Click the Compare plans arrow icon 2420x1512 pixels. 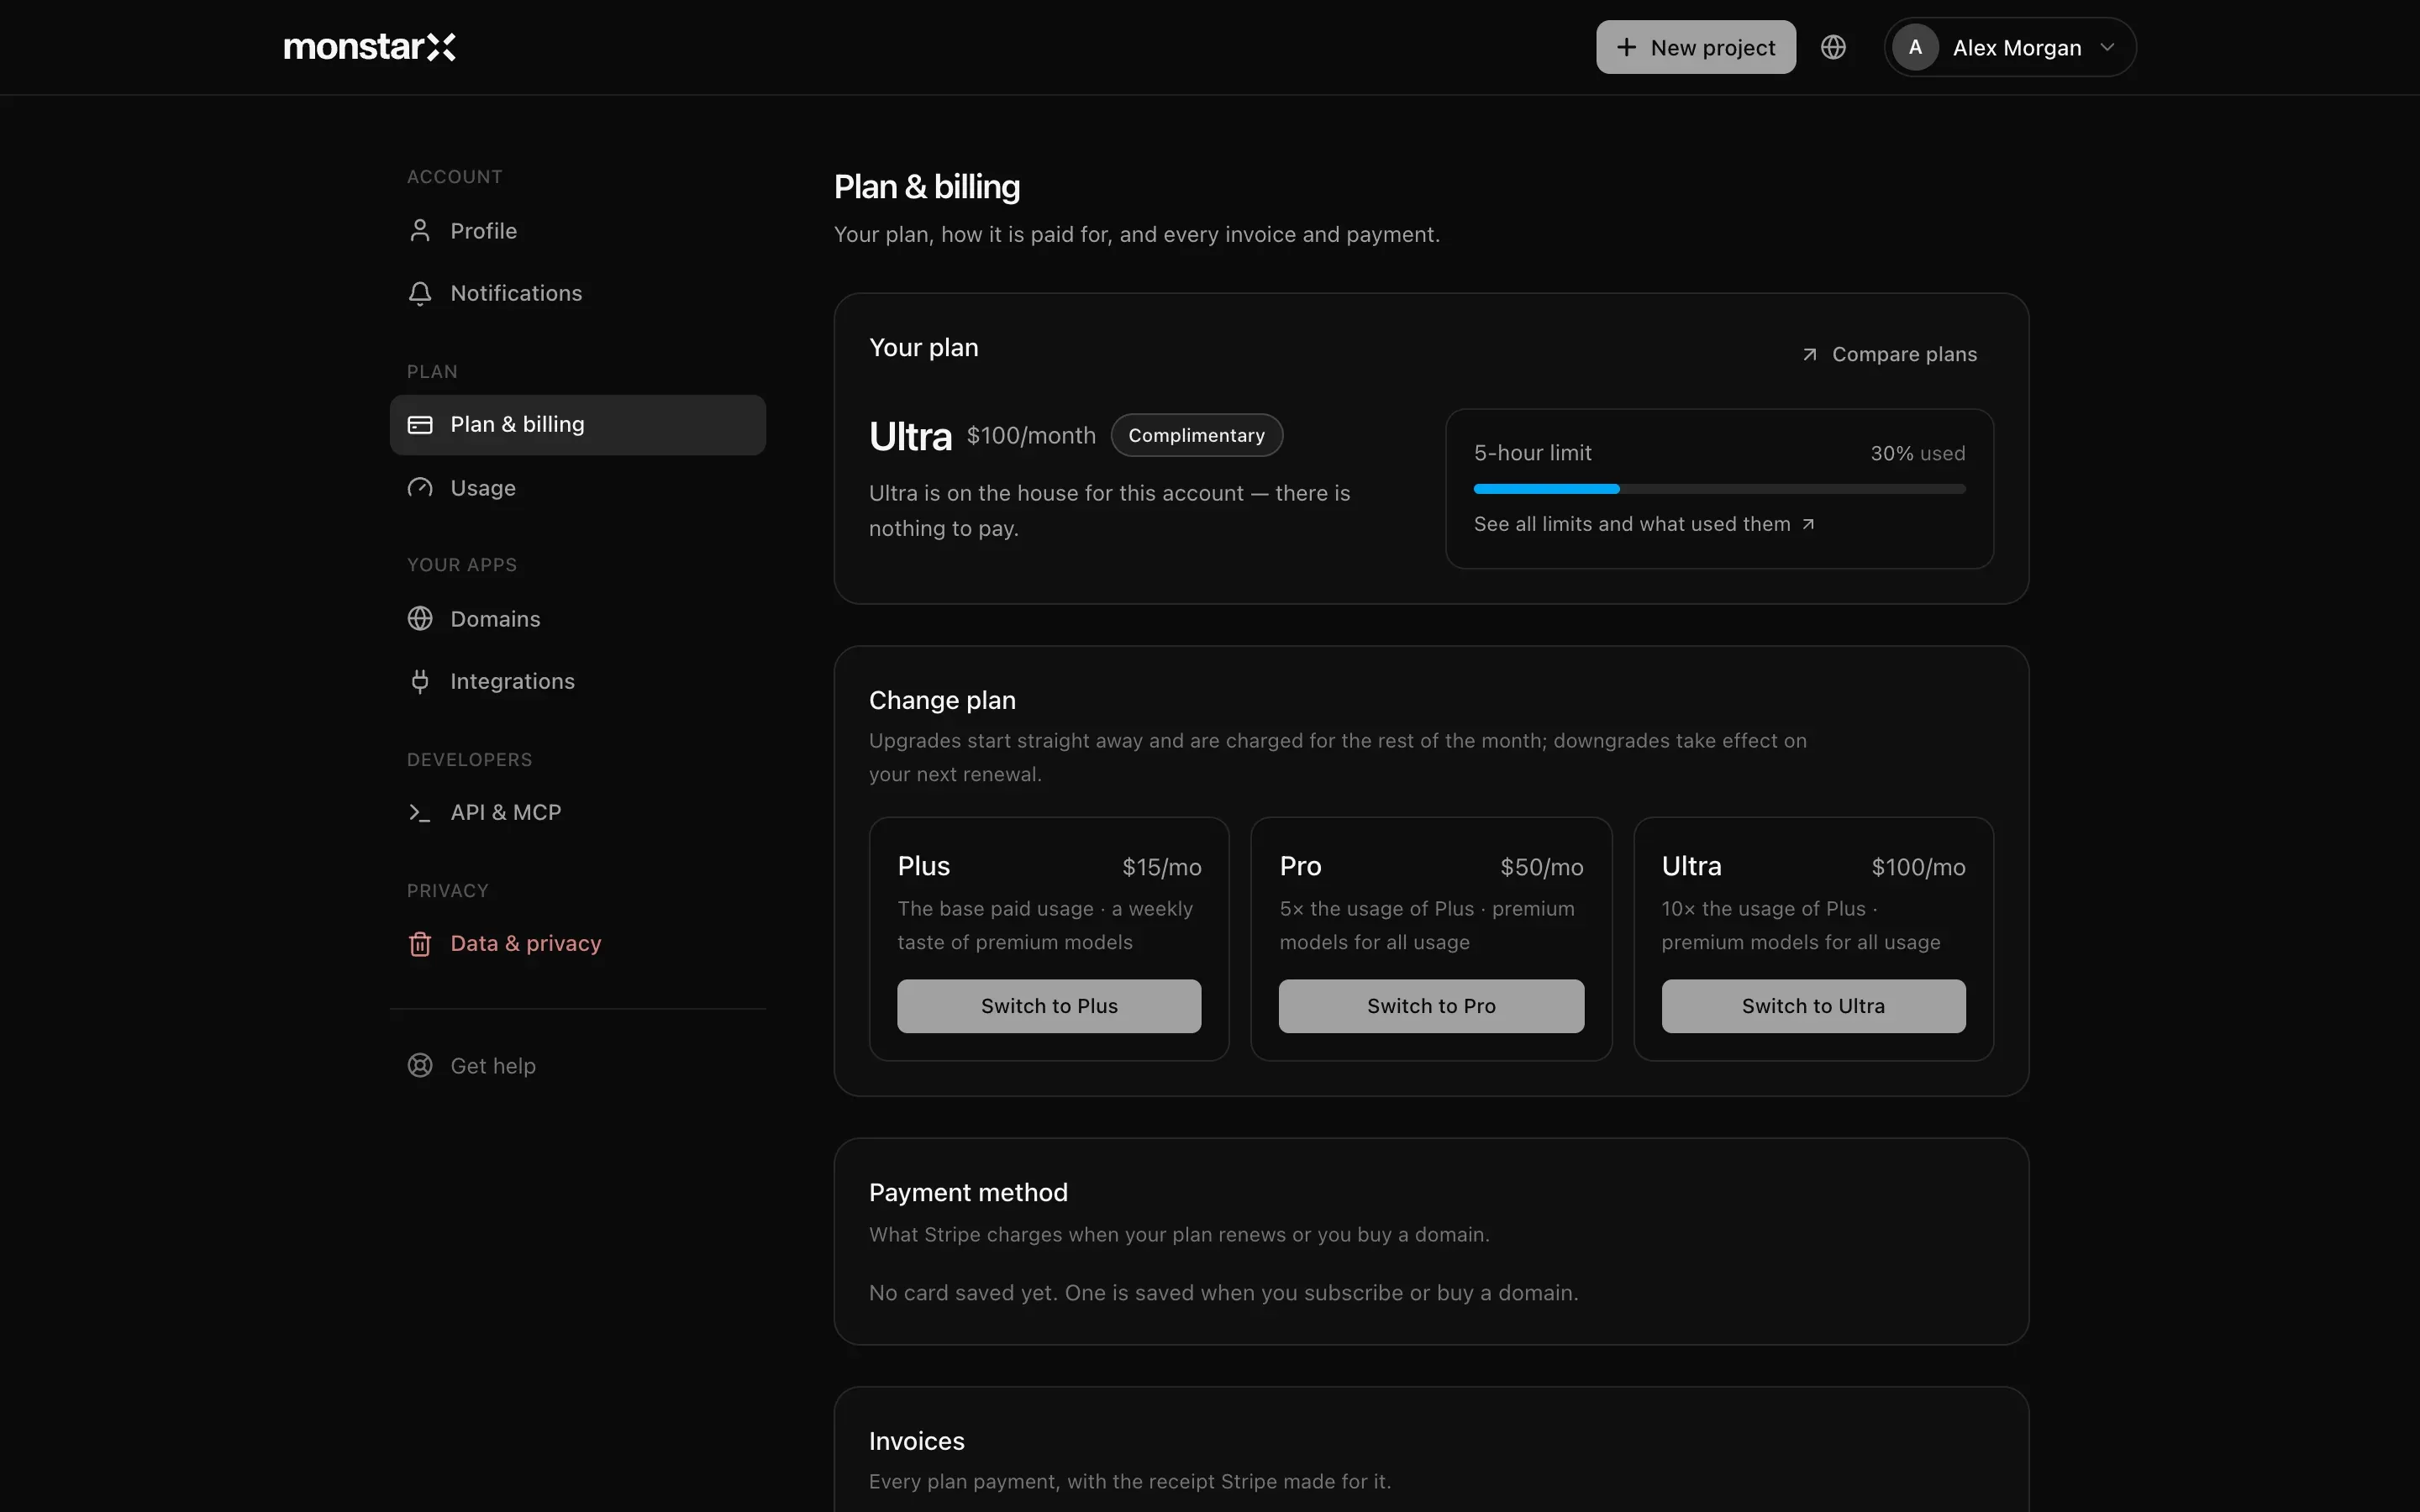point(1809,355)
